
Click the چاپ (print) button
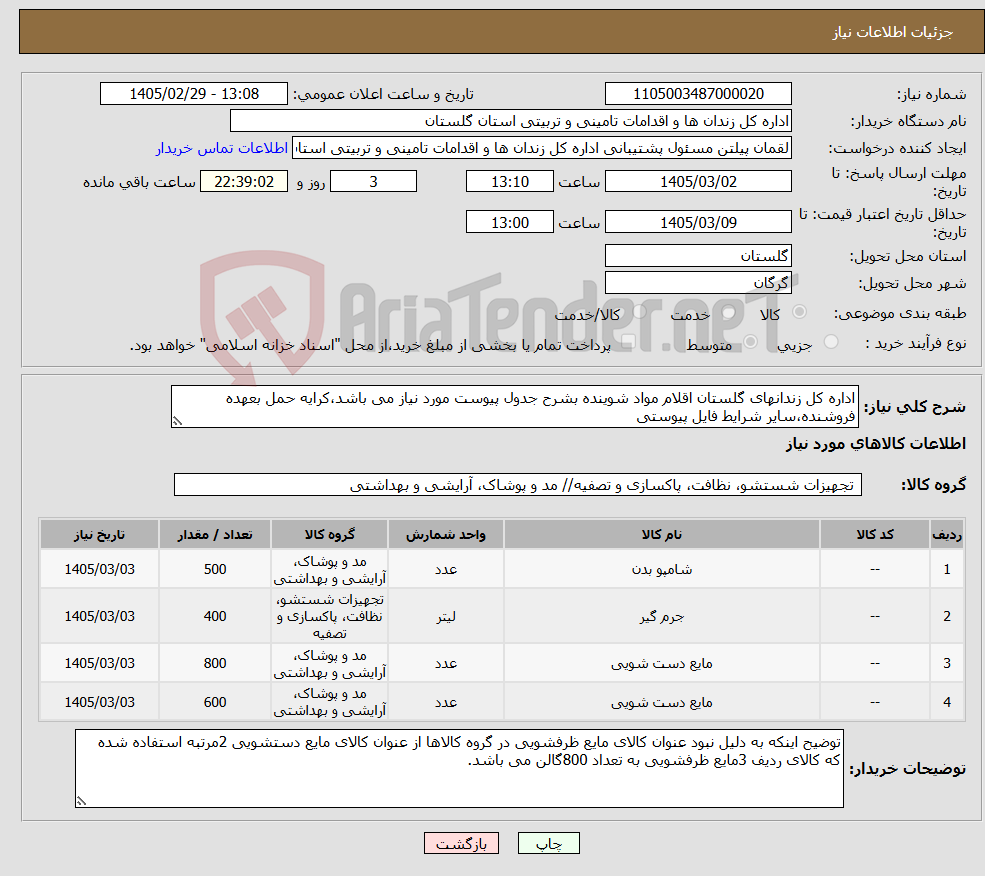coord(548,843)
